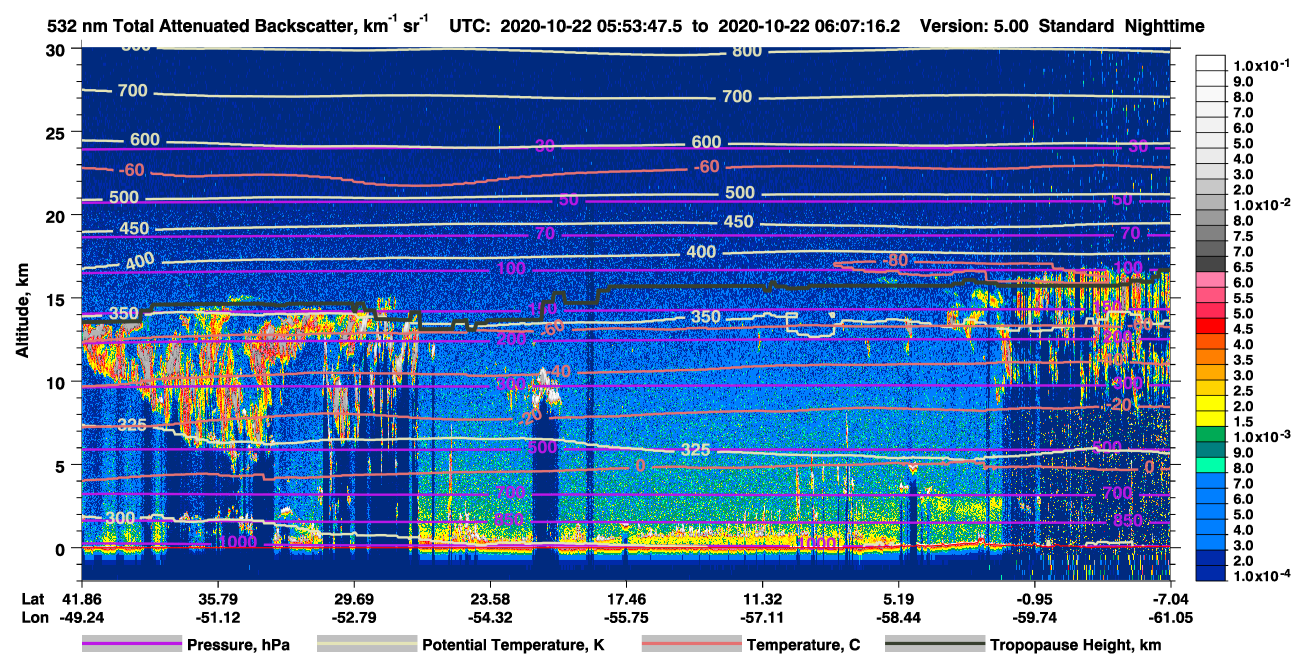Click the 10 km altitude tick label
Image resolution: width=1300 pixels, height=667 pixels.
click(57, 382)
